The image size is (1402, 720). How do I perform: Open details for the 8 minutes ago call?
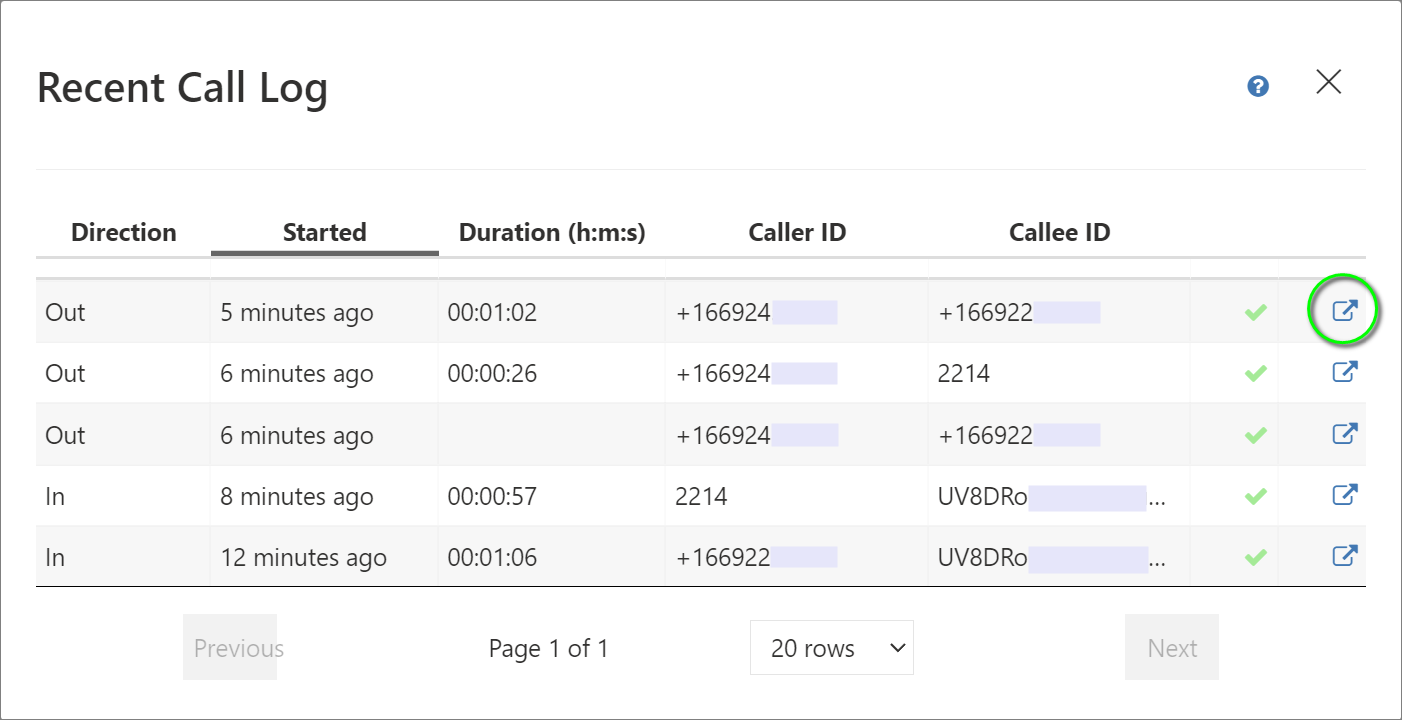point(1345,495)
